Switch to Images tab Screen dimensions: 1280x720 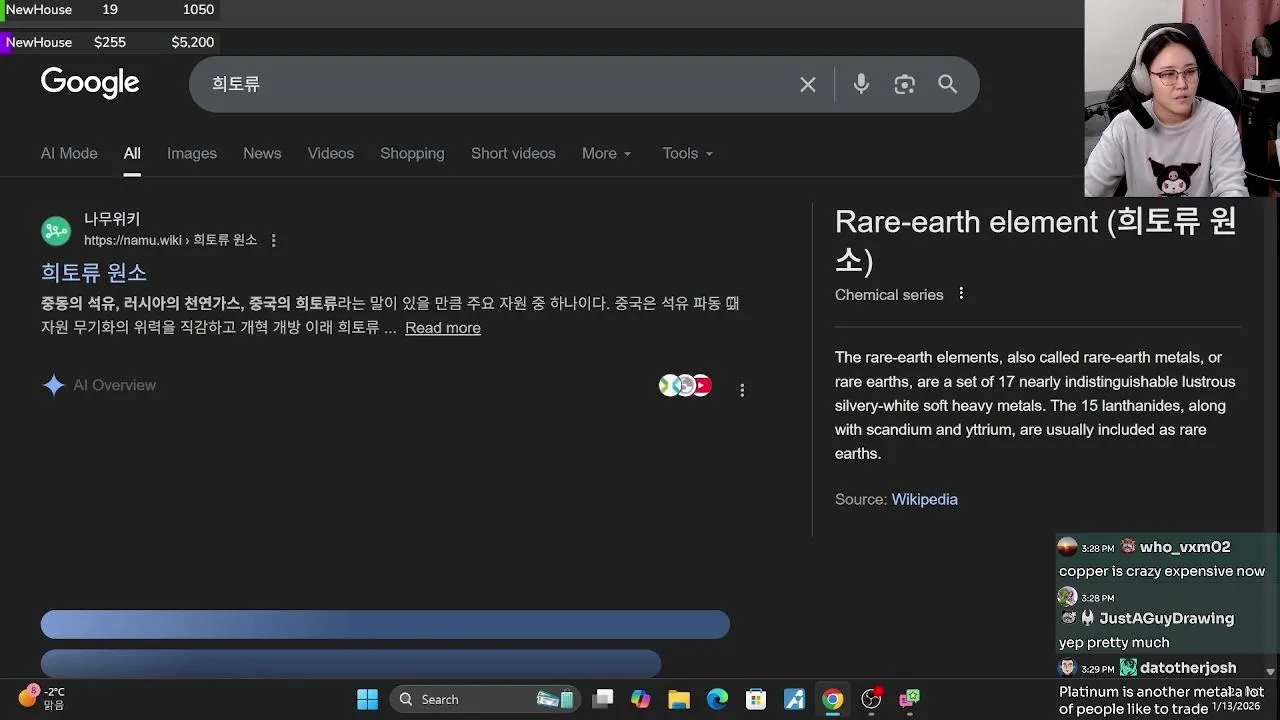192,153
